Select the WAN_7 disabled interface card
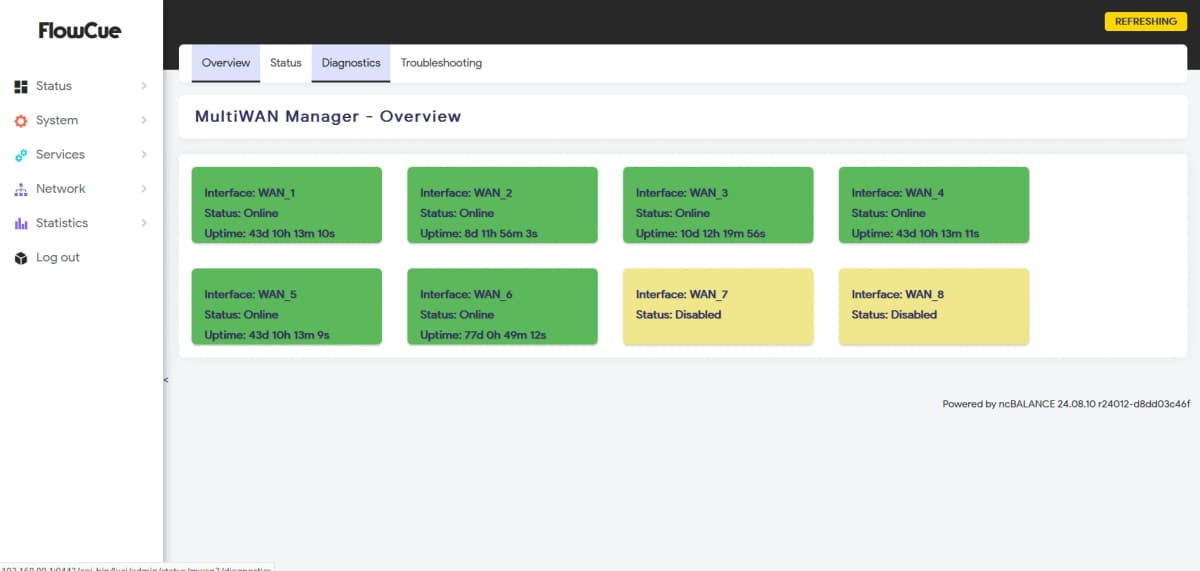 (x=718, y=306)
